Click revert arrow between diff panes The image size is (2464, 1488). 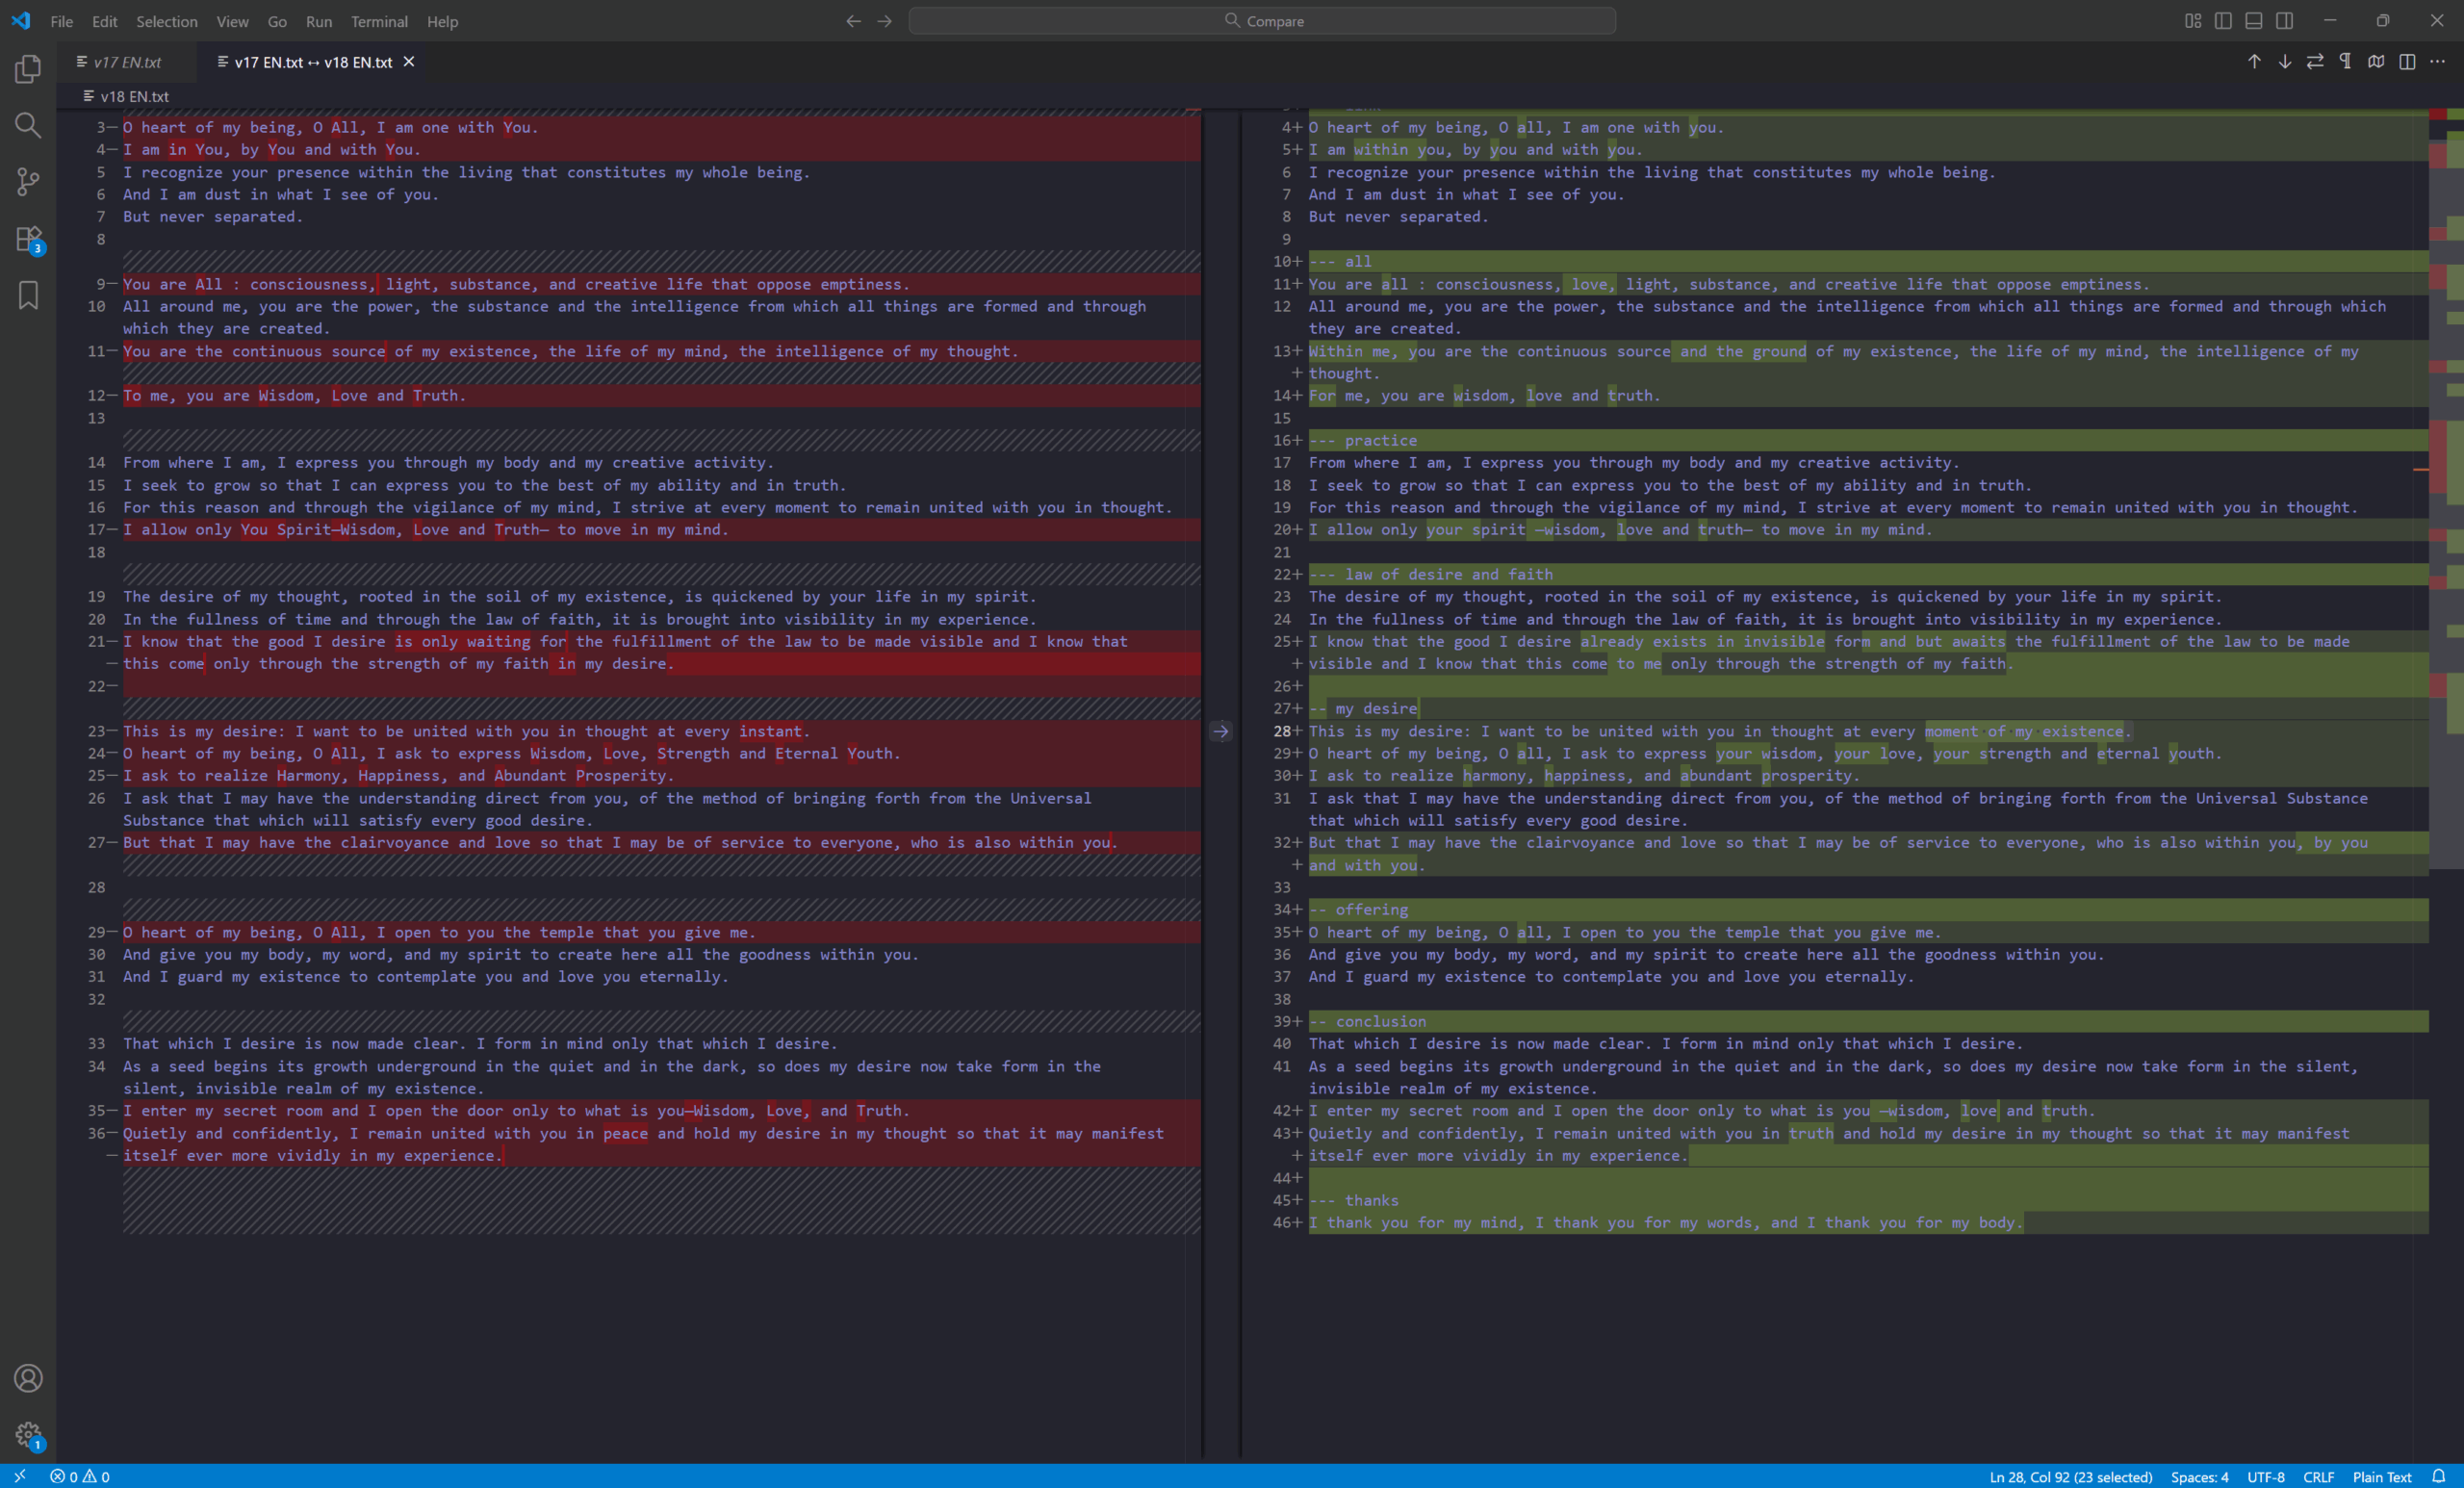1221,731
